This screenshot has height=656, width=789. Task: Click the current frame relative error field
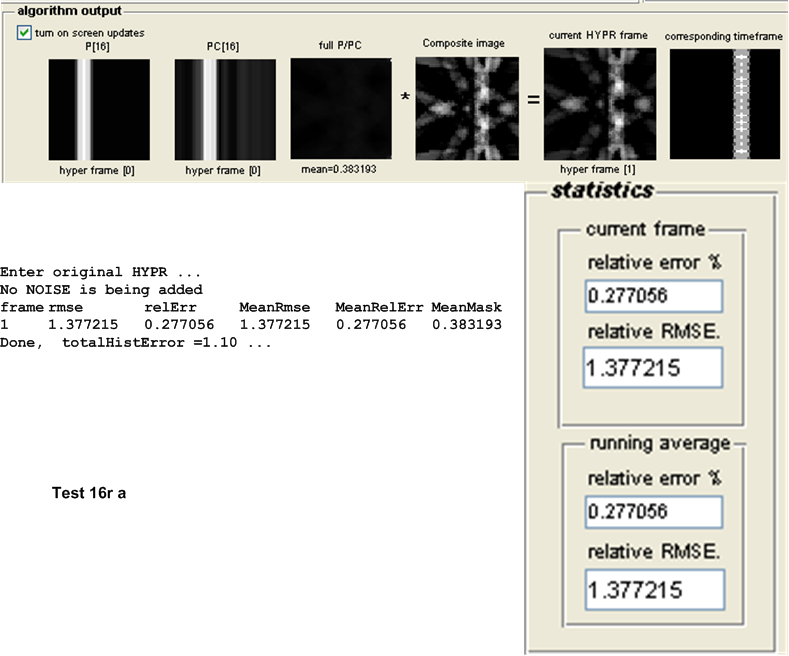pyautogui.click(x=653, y=296)
